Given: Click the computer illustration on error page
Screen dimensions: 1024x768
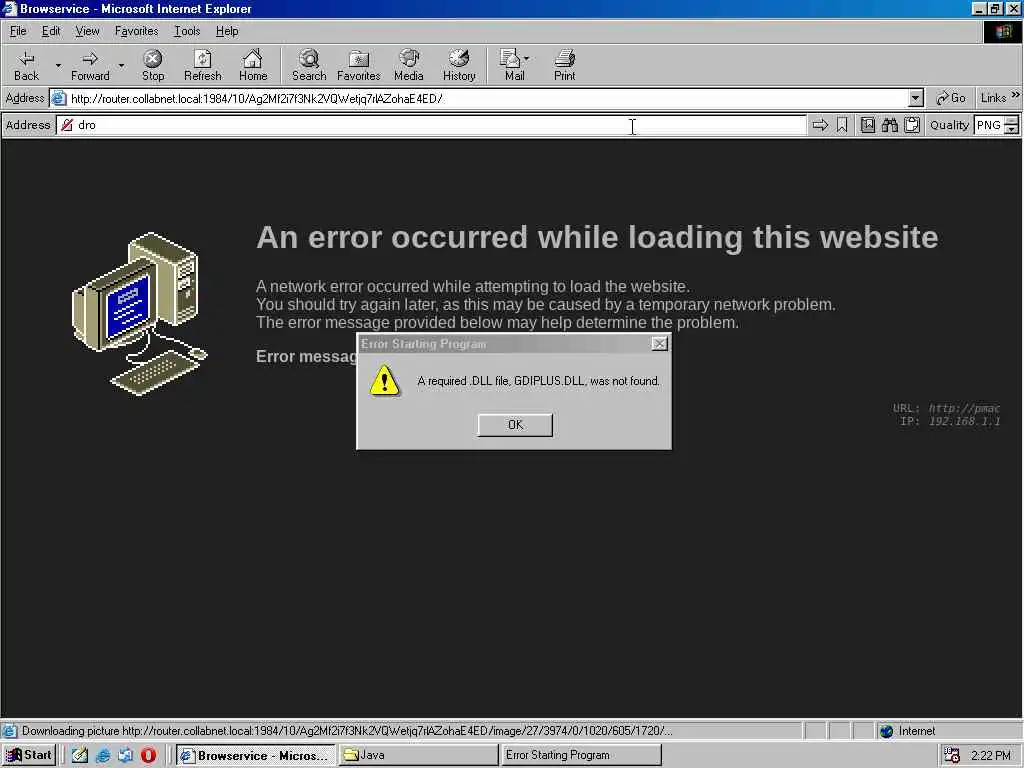Looking at the screenshot, I should [x=139, y=313].
